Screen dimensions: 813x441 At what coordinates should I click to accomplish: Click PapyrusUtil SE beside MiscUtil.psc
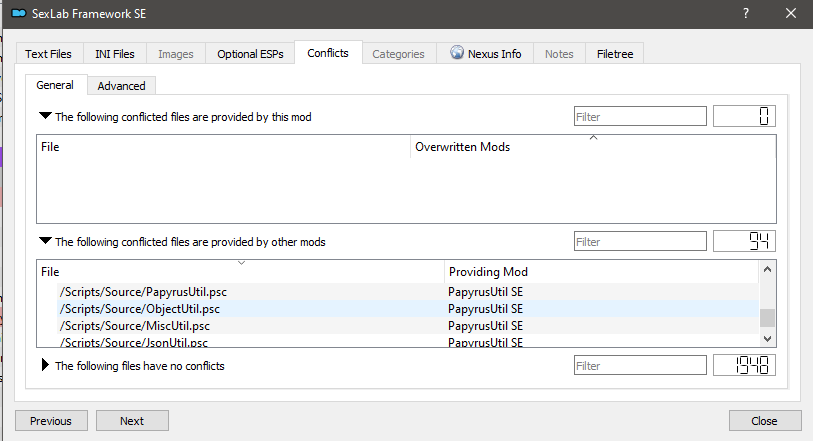[485, 326]
